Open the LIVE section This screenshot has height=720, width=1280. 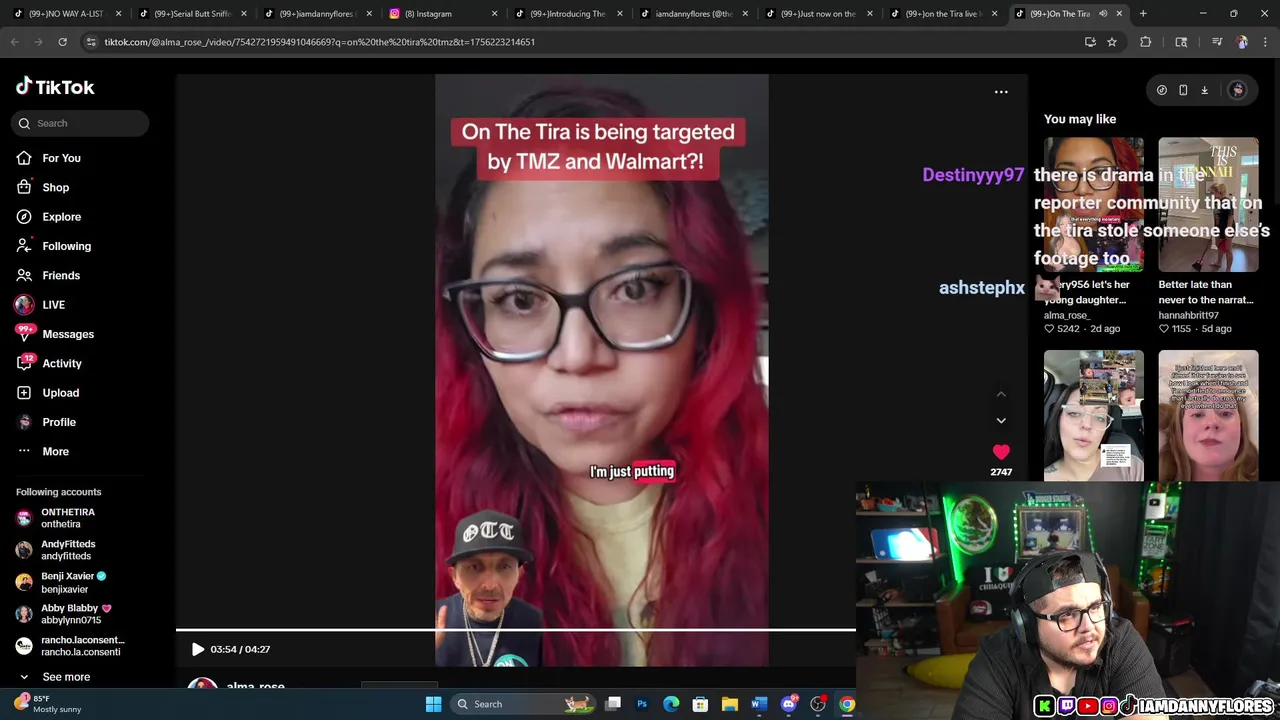pos(53,305)
